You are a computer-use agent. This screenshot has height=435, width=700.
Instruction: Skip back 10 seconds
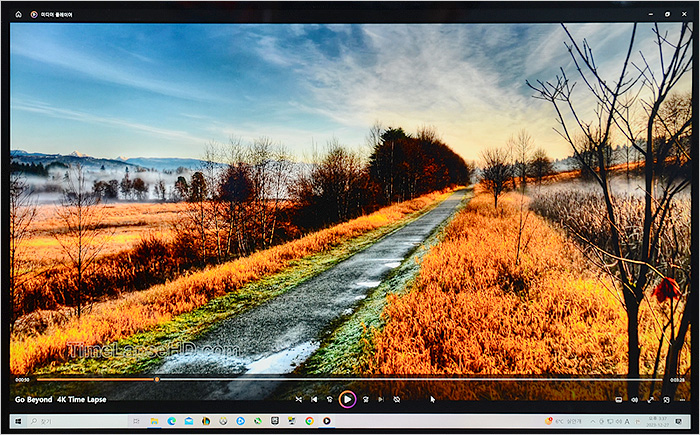(329, 399)
